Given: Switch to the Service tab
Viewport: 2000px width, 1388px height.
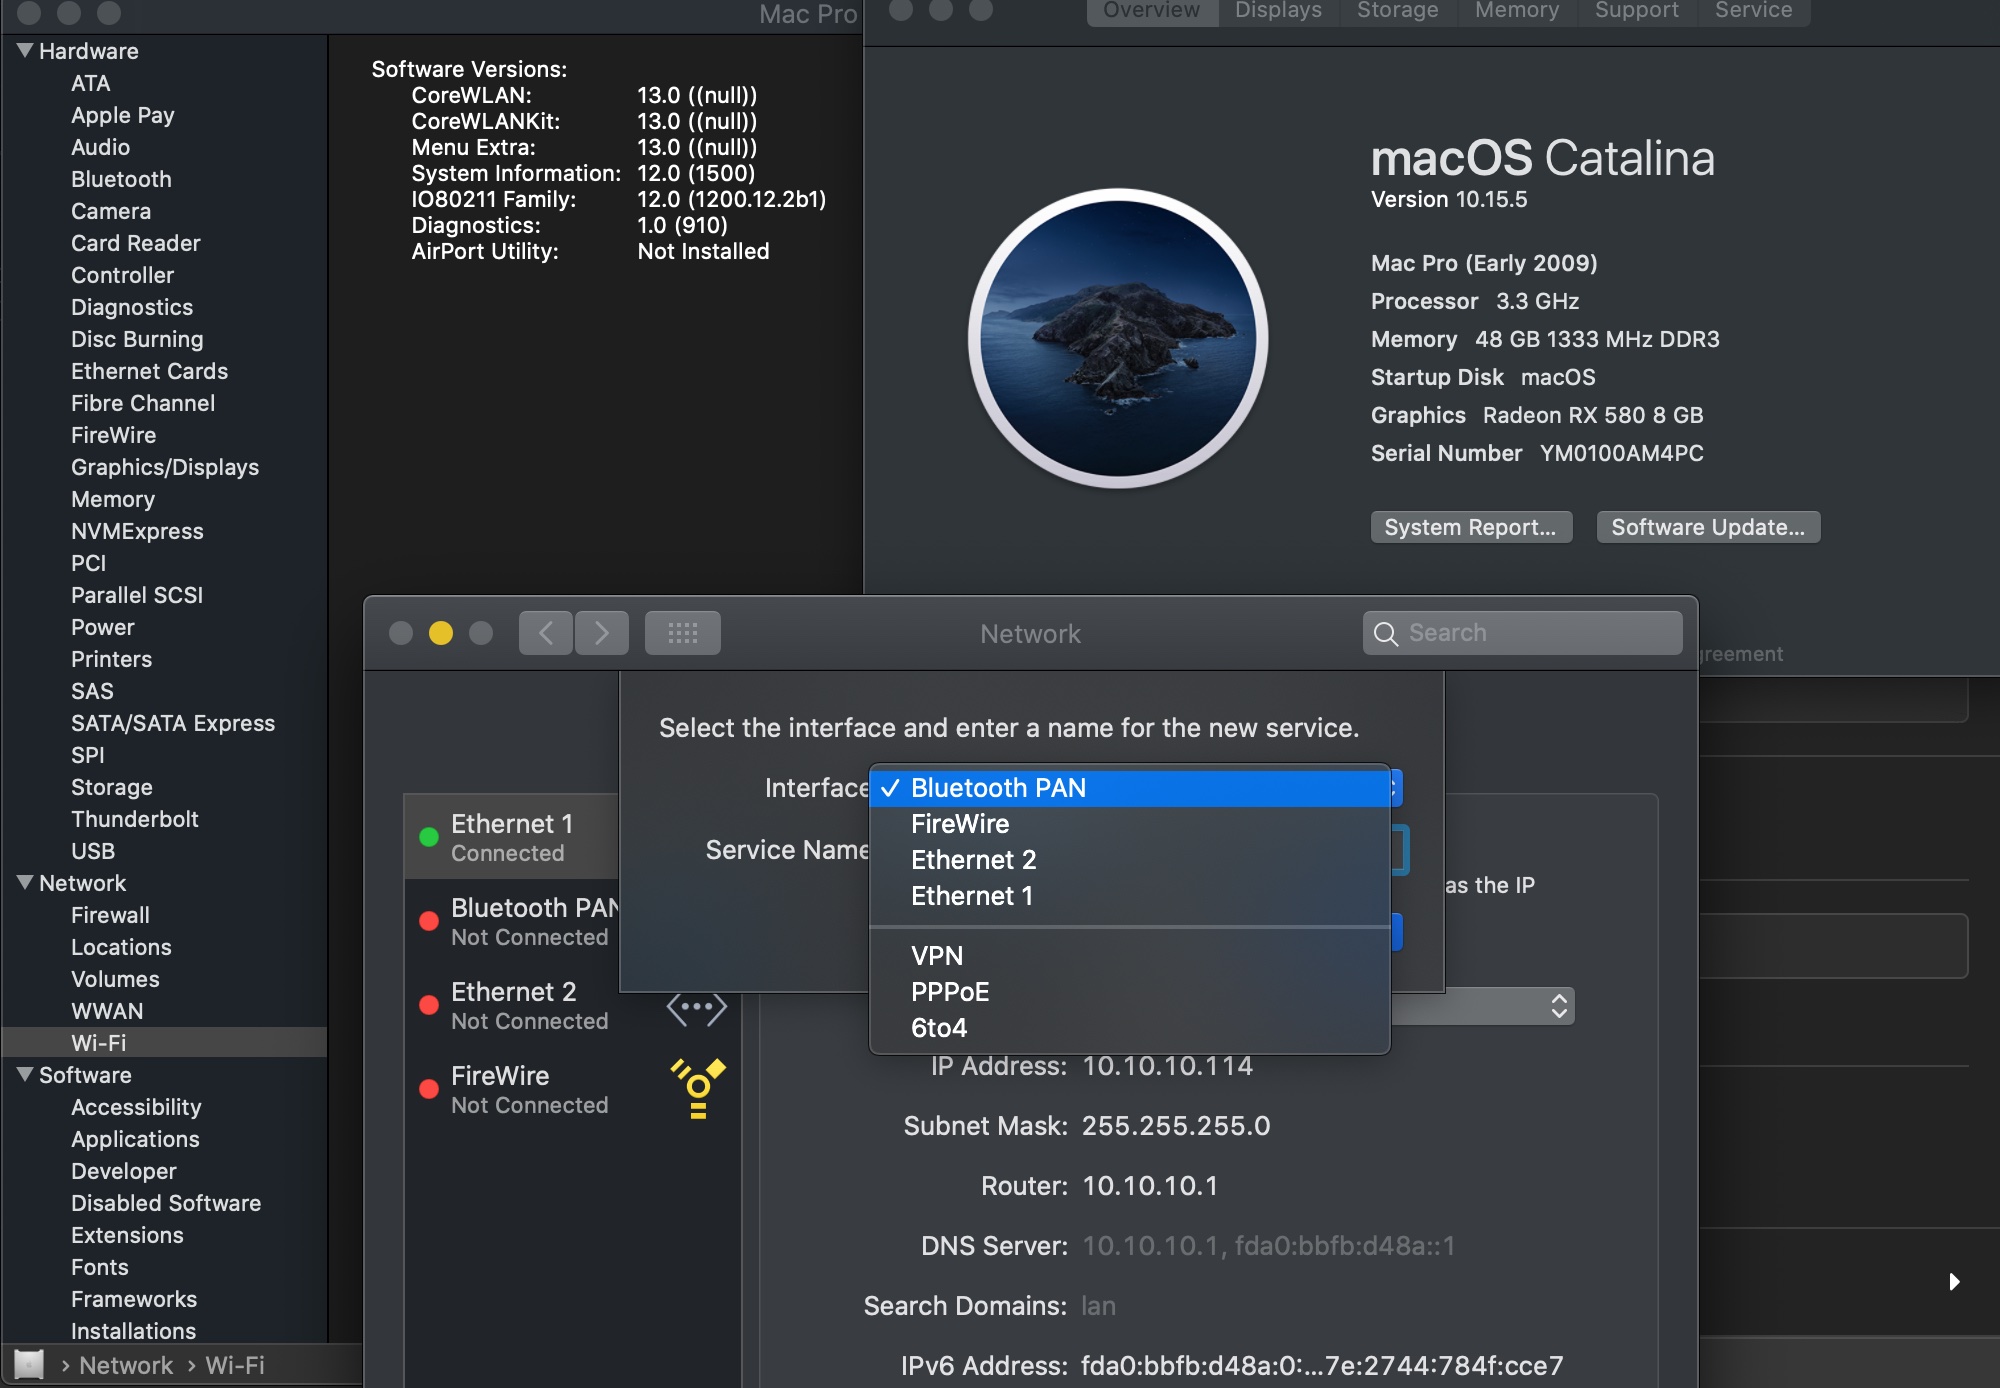Looking at the screenshot, I should click(x=1754, y=11).
